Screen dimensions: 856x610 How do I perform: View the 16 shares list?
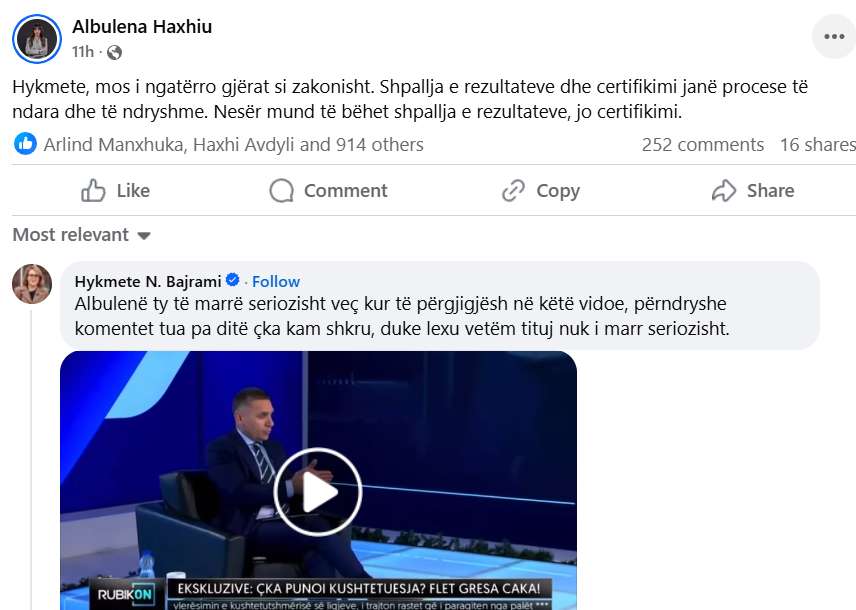pyautogui.click(x=817, y=145)
